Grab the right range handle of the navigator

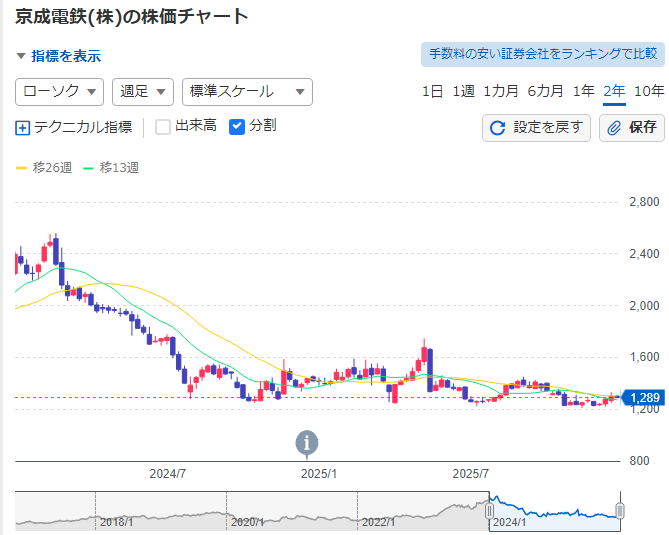pyautogui.click(x=620, y=510)
